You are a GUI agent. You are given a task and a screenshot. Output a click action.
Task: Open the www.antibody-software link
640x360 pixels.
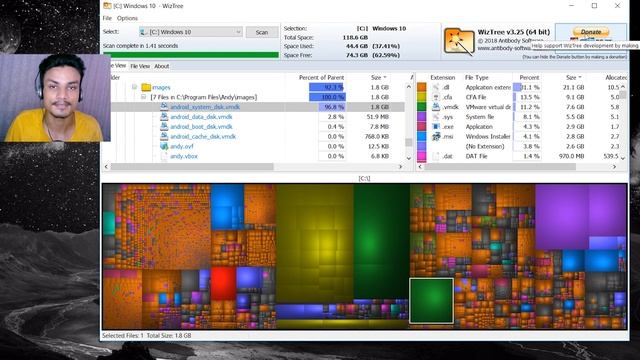504,48
